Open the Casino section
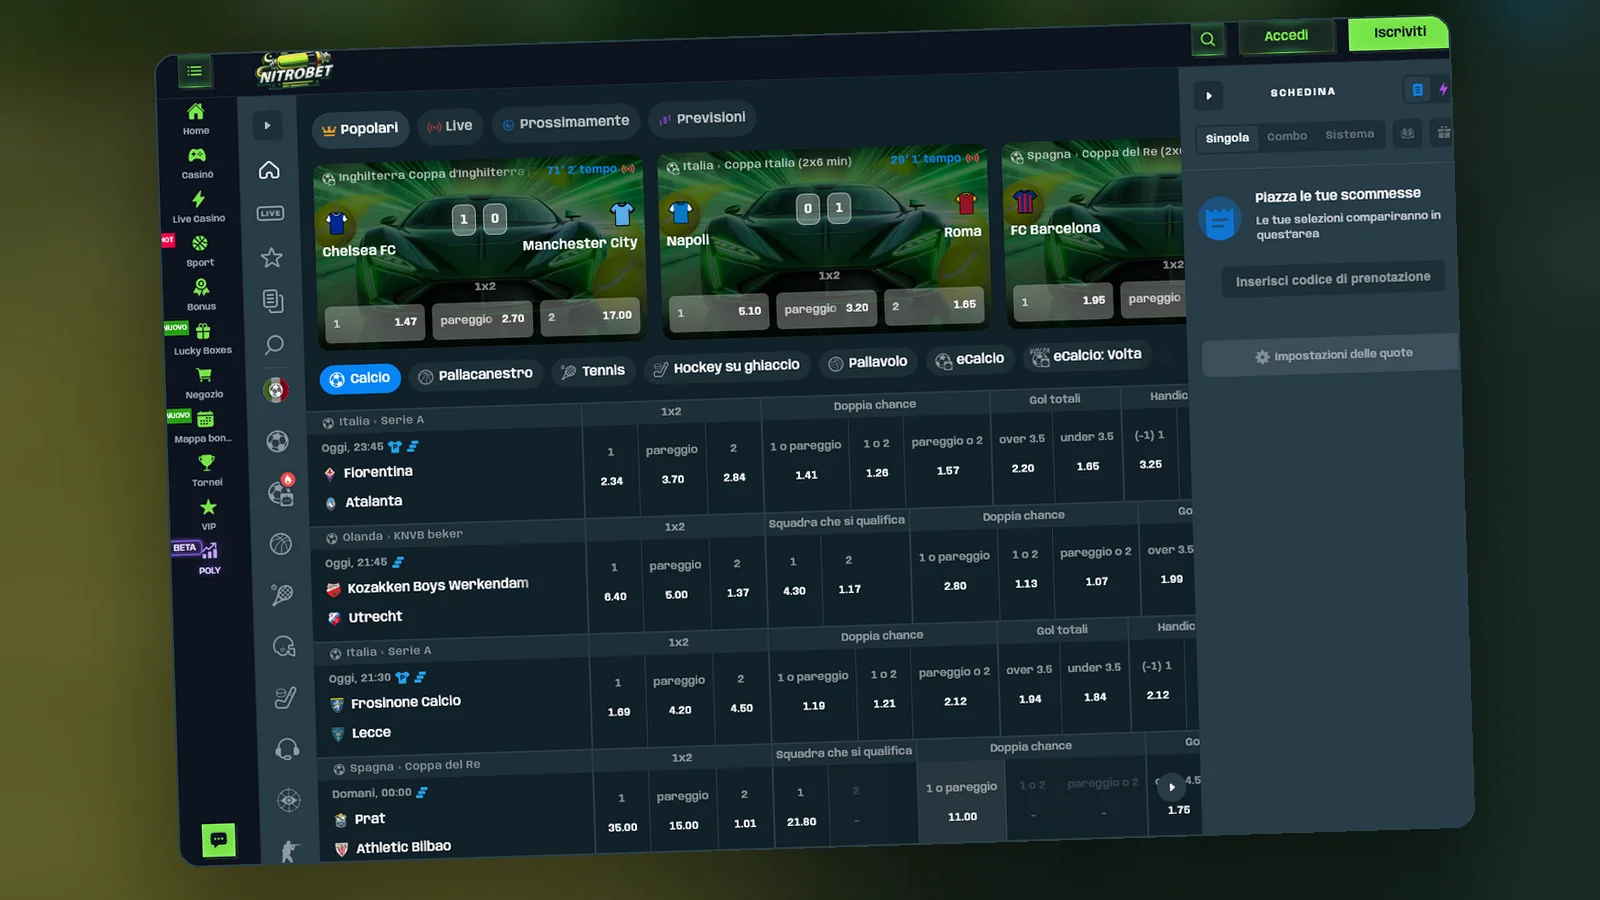 click(x=197, y=162)
